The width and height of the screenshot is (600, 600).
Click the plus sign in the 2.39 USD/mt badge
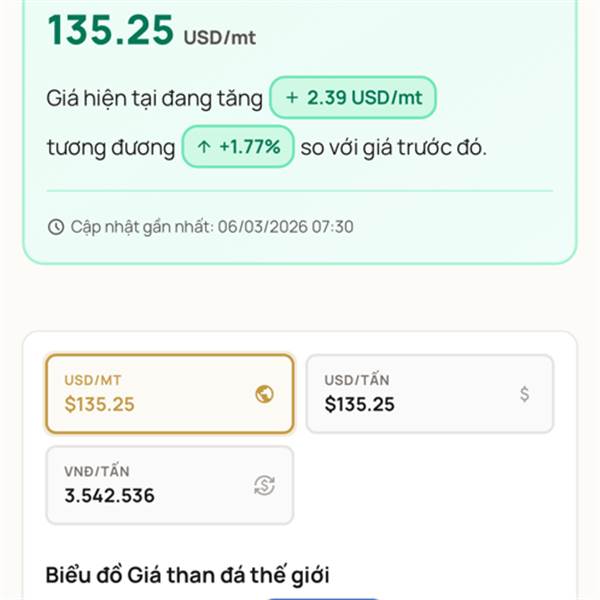(292, 98)
